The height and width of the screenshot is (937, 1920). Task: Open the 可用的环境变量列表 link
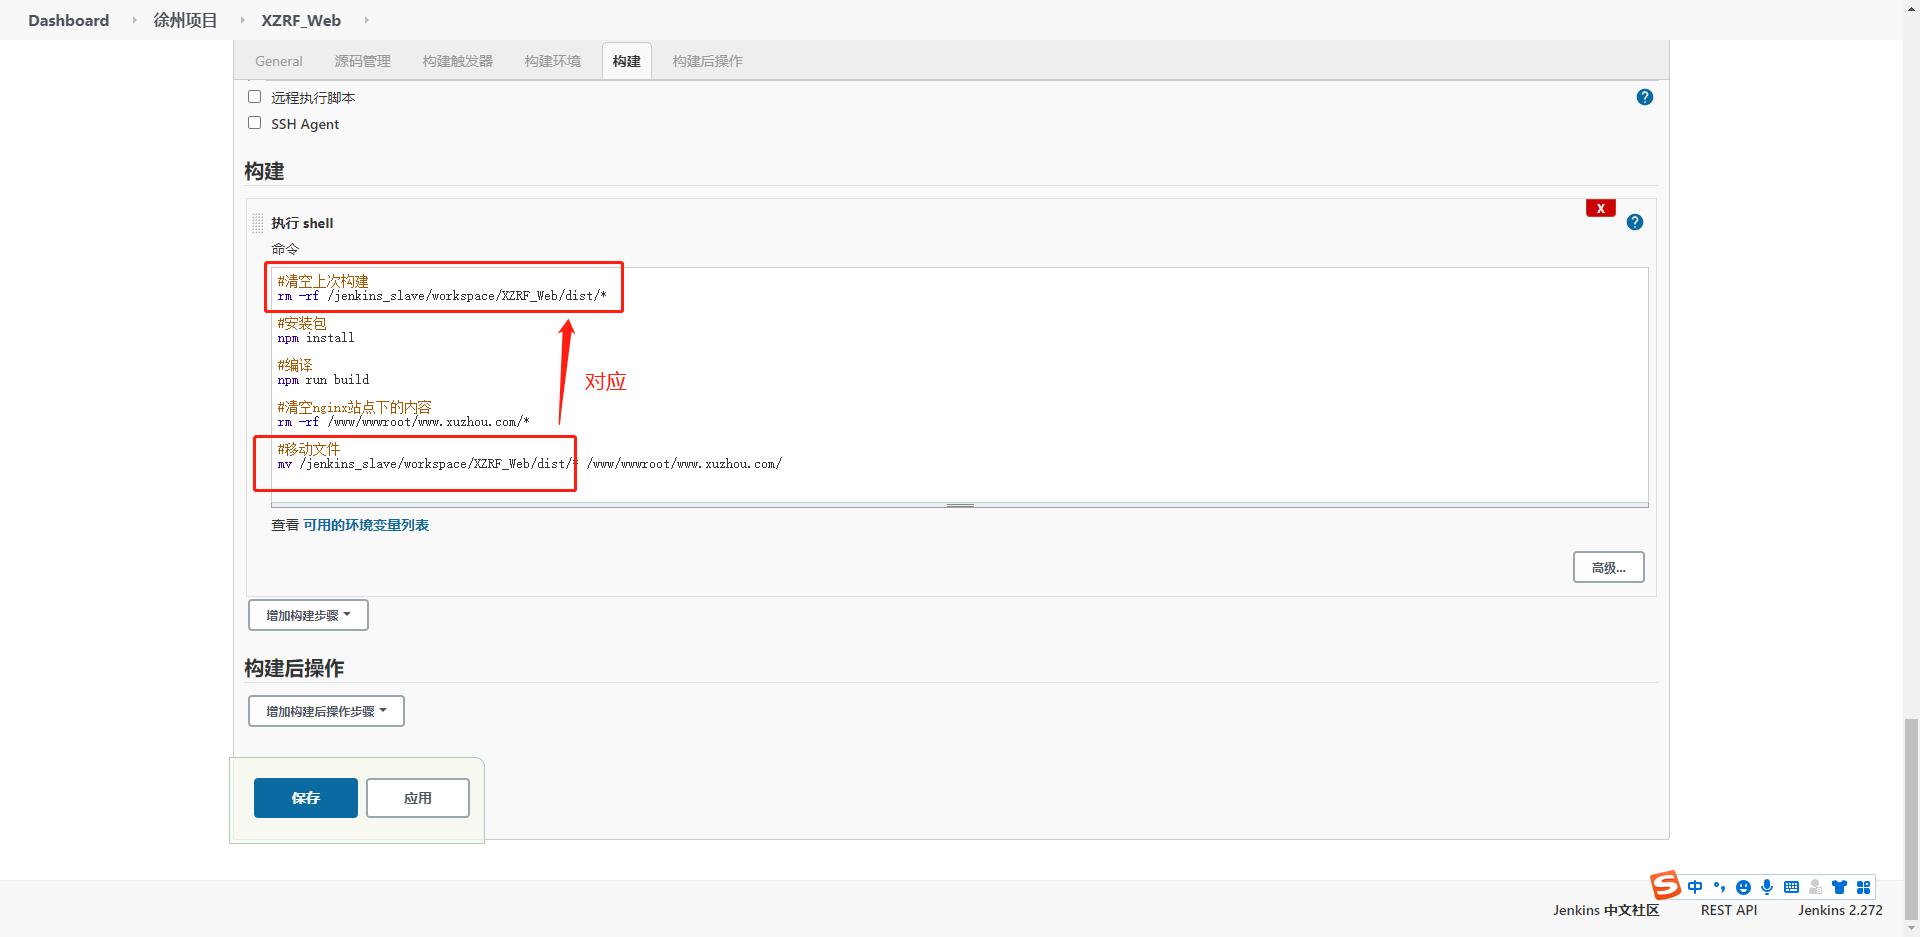(x=366, y=525)
